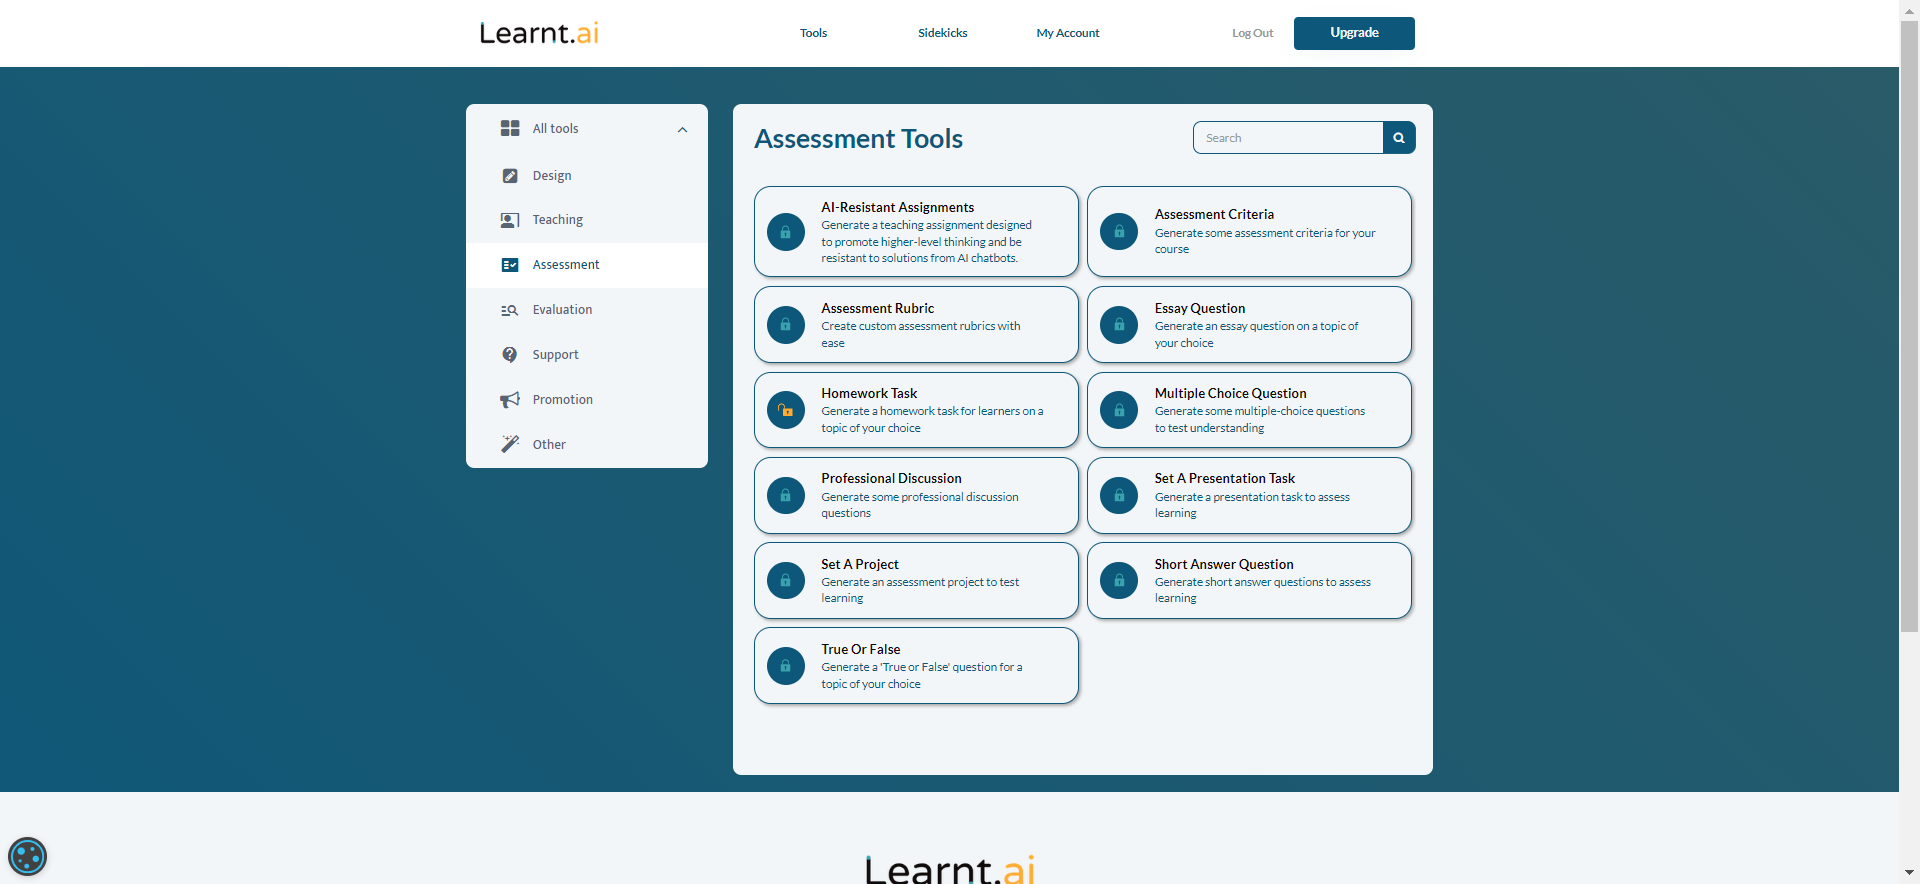Go to My Account page
Viewport: 1921px width, 884px height.
coord(1067,33)
